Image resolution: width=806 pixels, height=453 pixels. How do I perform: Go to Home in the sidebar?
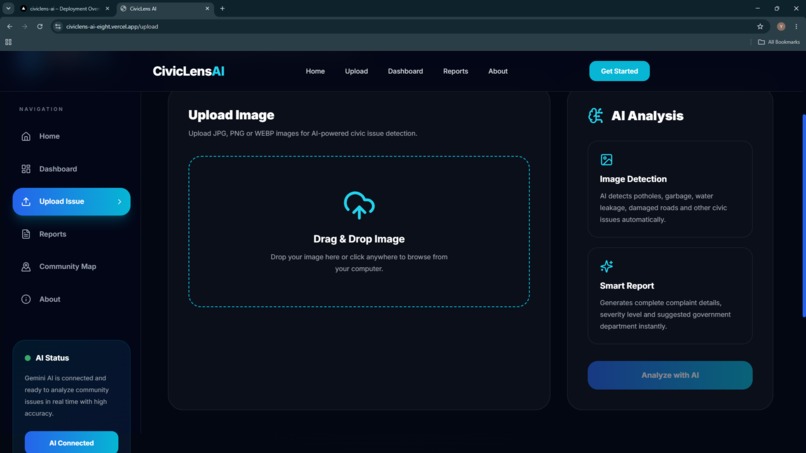pos(71,136)
